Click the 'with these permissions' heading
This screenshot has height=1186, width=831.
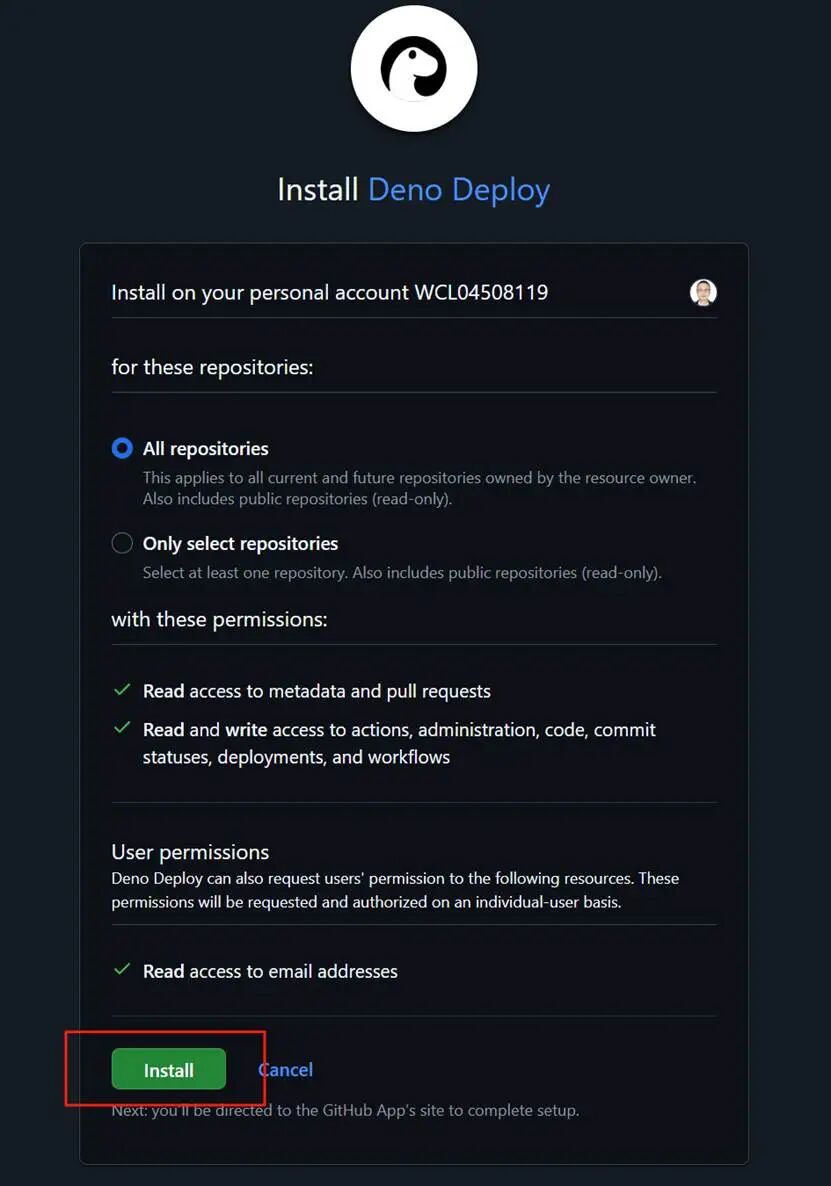click(219, 619)
